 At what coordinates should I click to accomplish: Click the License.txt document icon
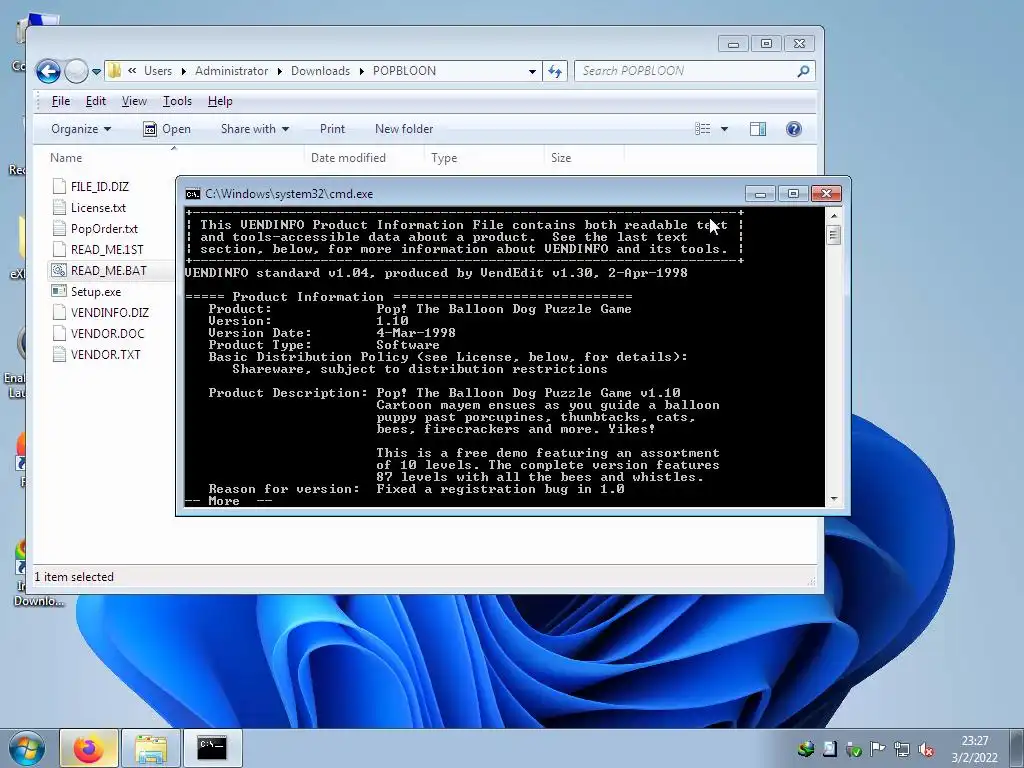coord(59,208)
